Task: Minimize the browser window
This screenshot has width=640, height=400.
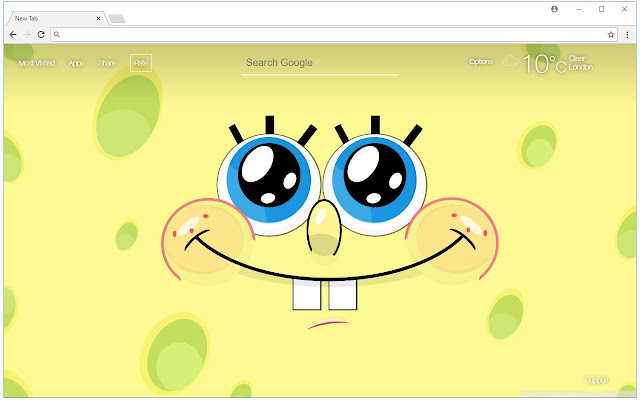Action: [x=579, y=9]
